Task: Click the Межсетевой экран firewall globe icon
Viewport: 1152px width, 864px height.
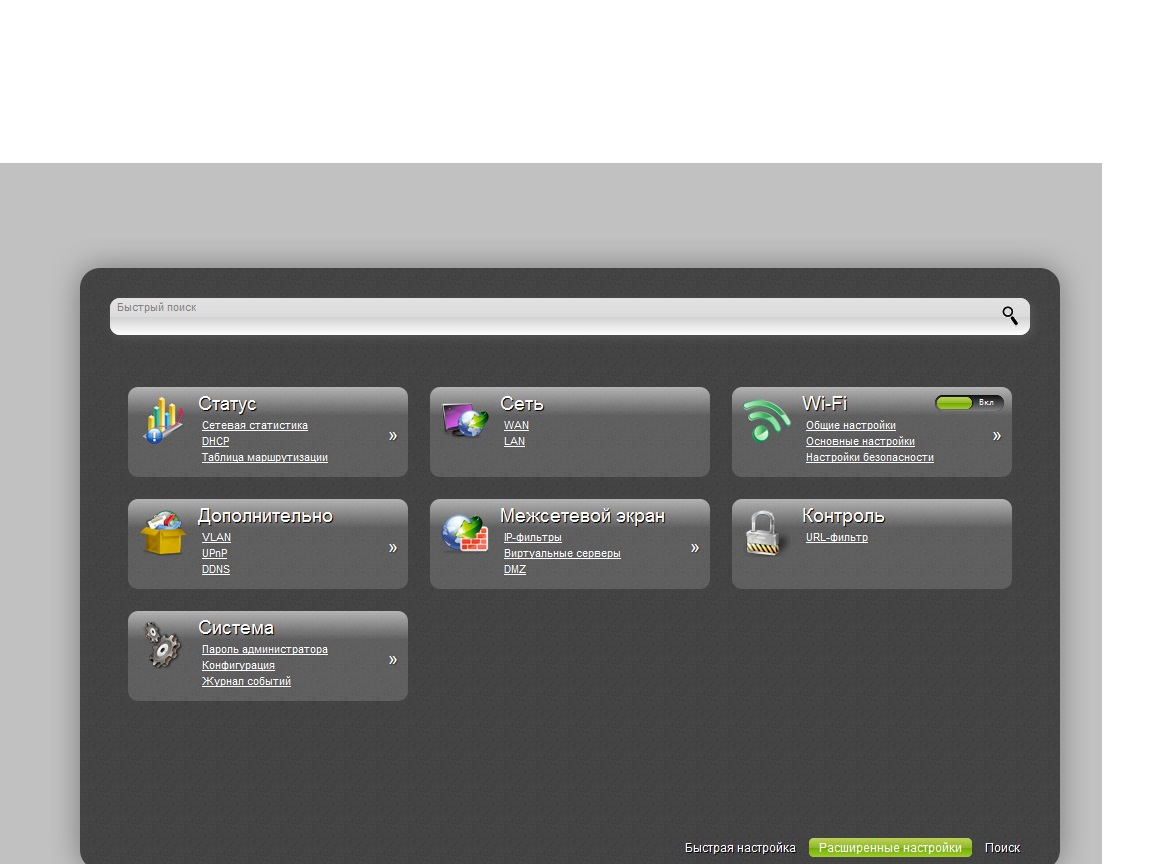Action: [465, 533]
